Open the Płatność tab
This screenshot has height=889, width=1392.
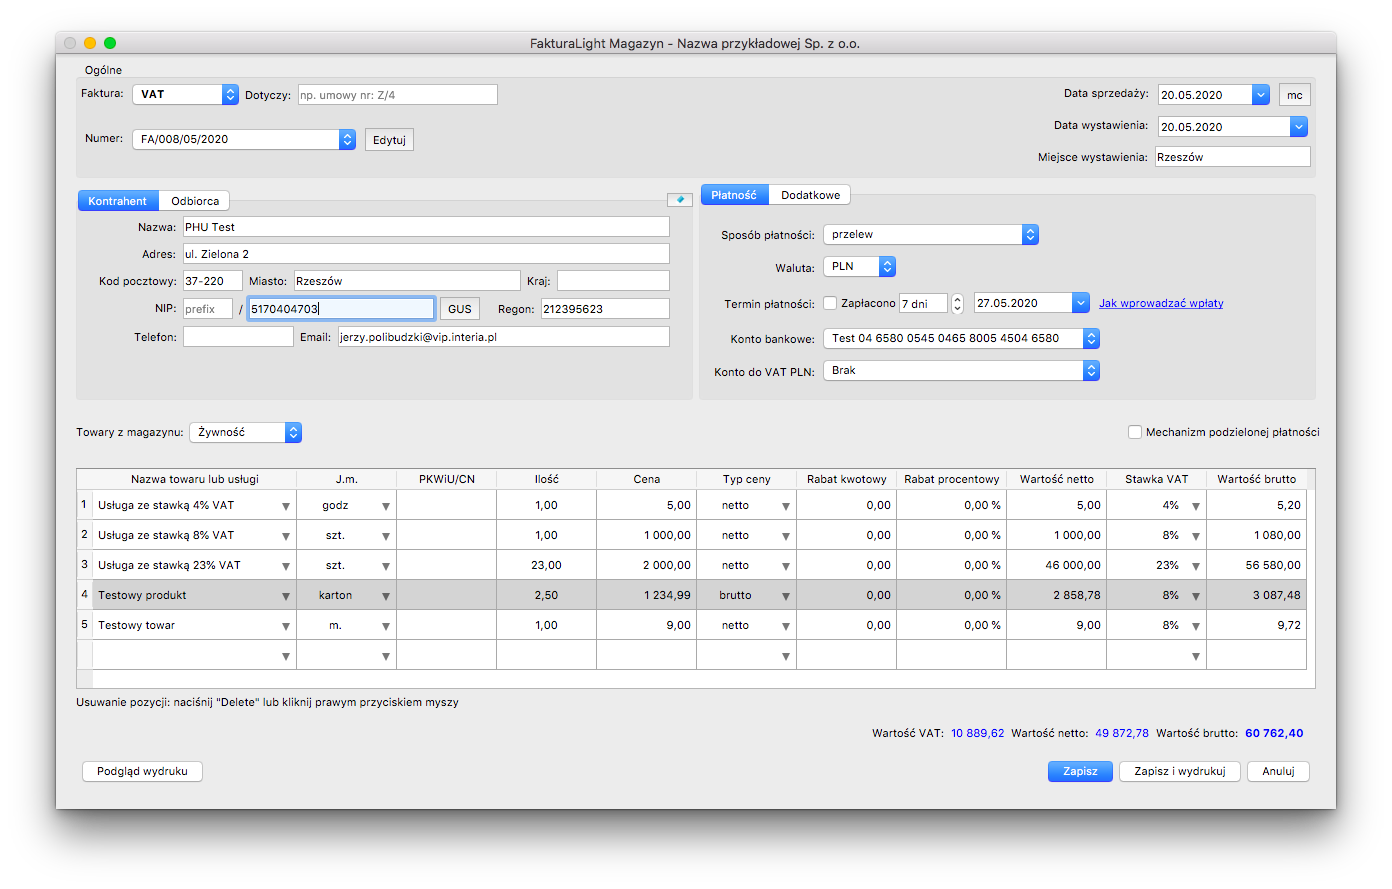[x=734, y=195]
